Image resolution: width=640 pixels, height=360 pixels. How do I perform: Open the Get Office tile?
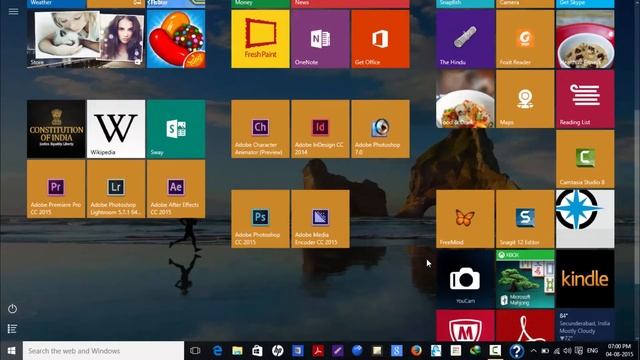pos(380,39)
